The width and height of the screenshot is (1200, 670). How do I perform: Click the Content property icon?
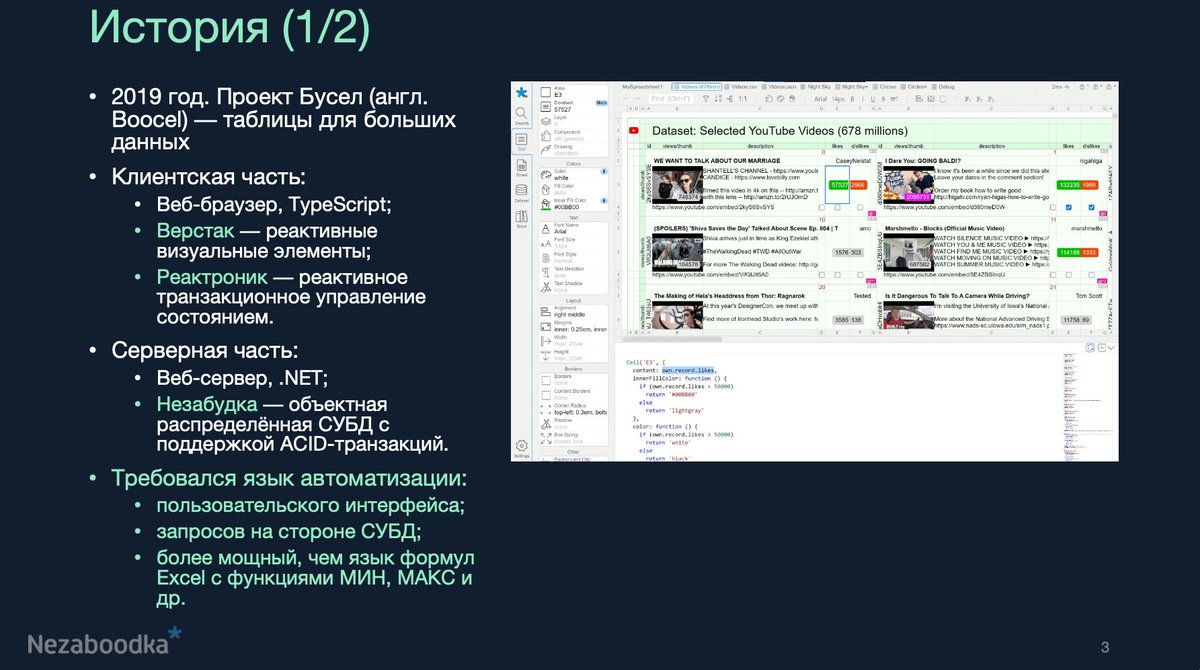point(546,107)
